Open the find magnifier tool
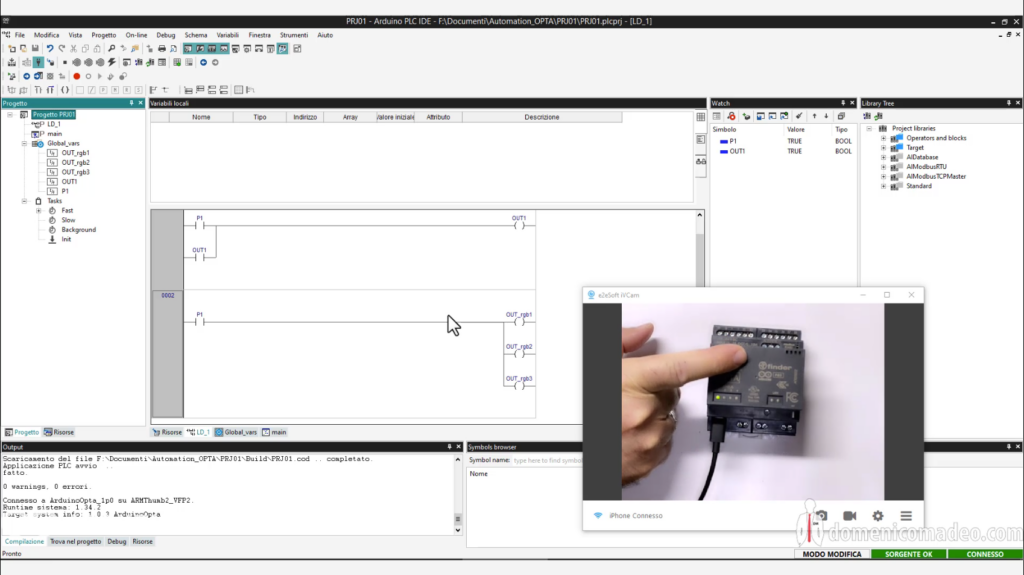 click(112, 48)
